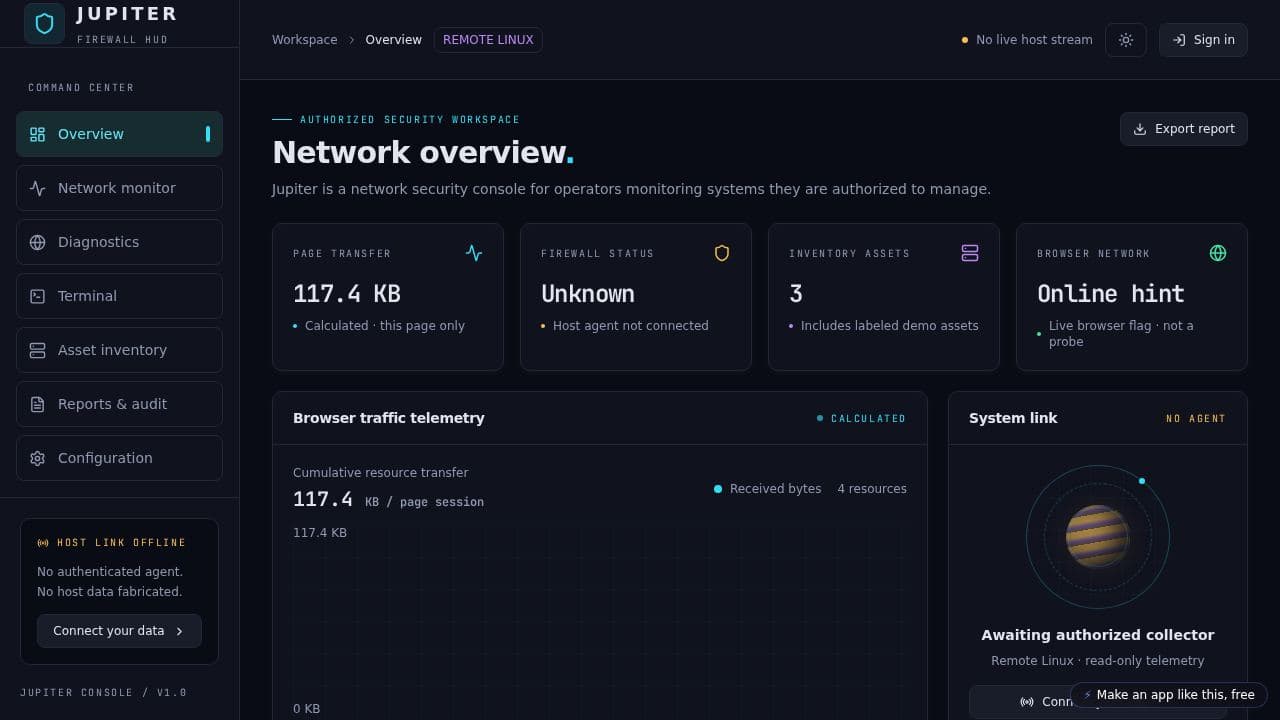
Task: Open the Diagnostics sidebar item
Action: (x=119, y=242)
